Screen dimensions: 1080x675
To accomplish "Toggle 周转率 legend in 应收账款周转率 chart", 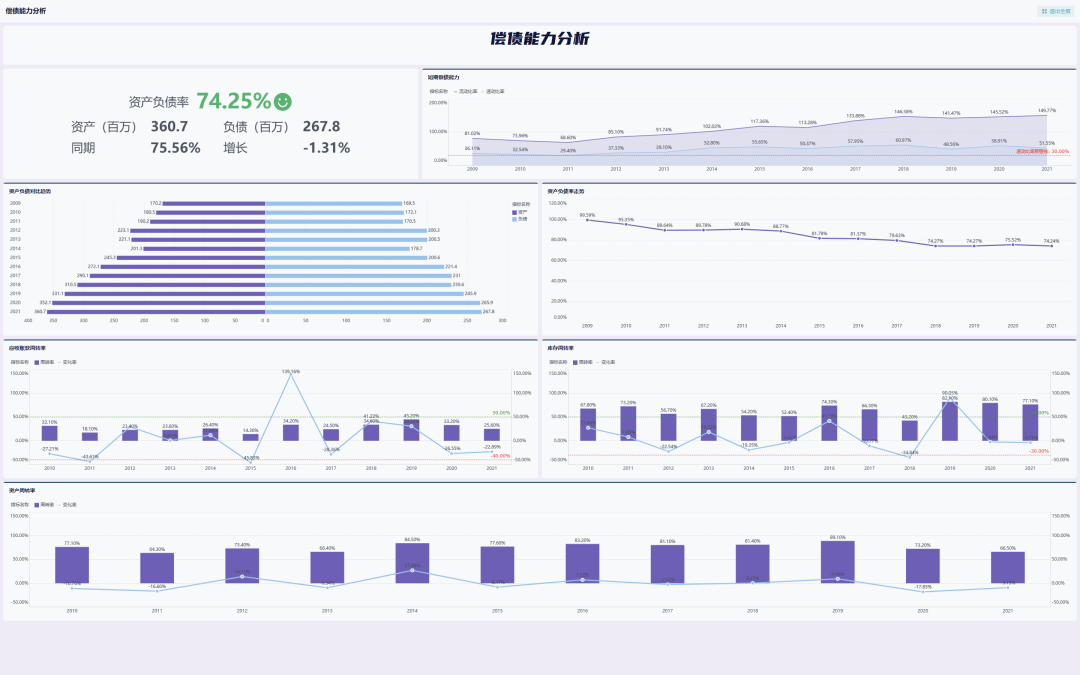I will (x=44, y=362).
